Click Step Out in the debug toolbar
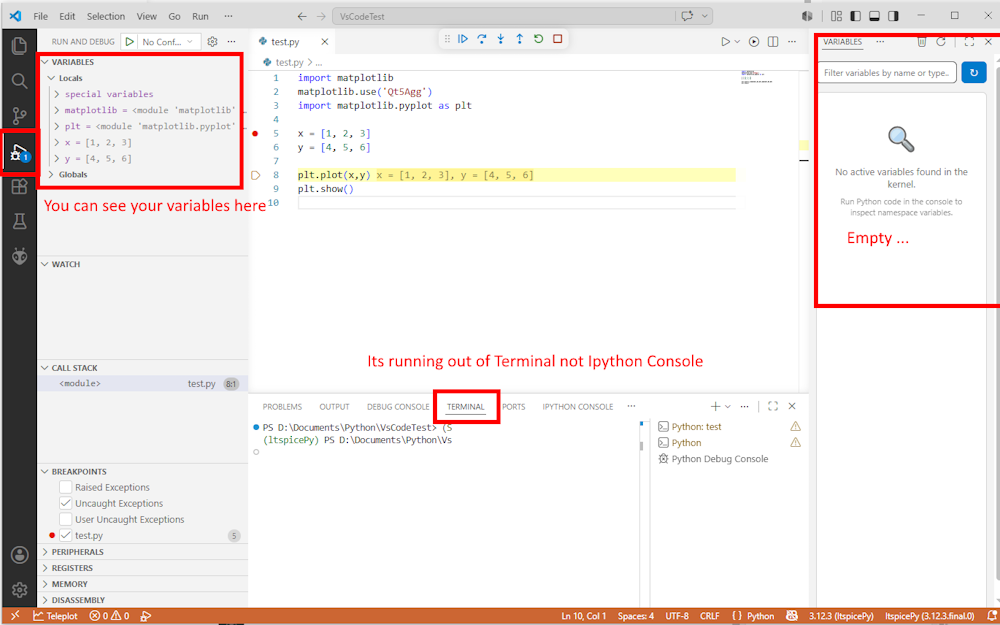 (519, 39)
